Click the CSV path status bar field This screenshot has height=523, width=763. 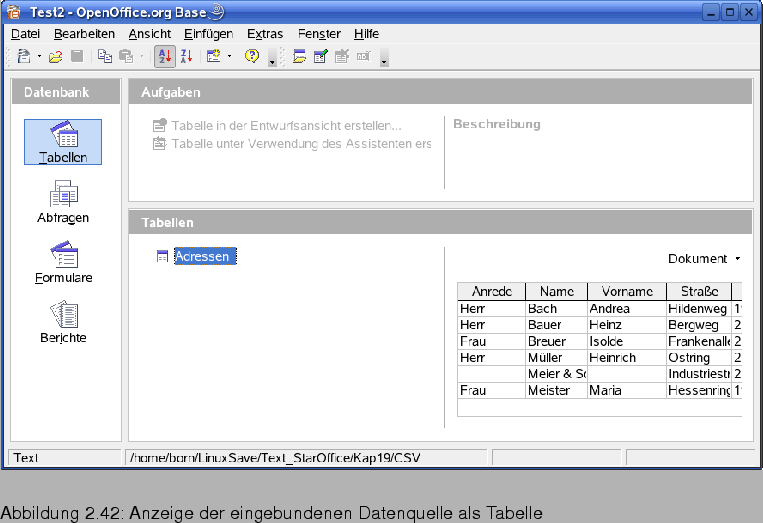[306, 457]
